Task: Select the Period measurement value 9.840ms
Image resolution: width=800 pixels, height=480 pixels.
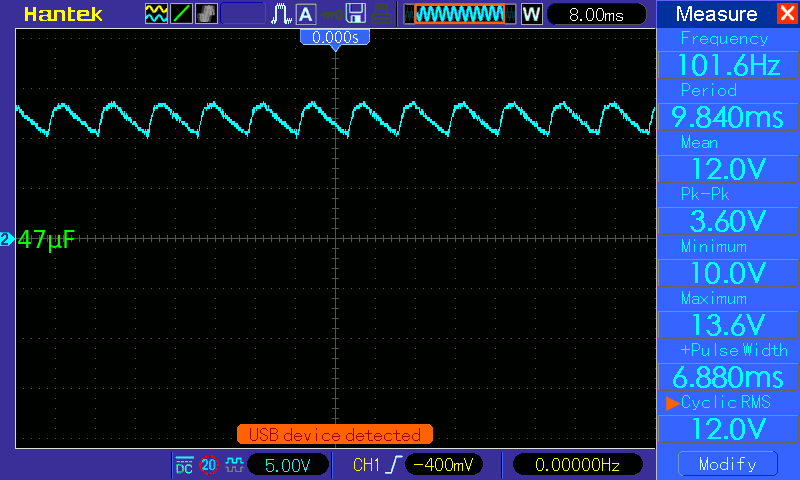Action: pyautogui.click(x=728, y=117)
